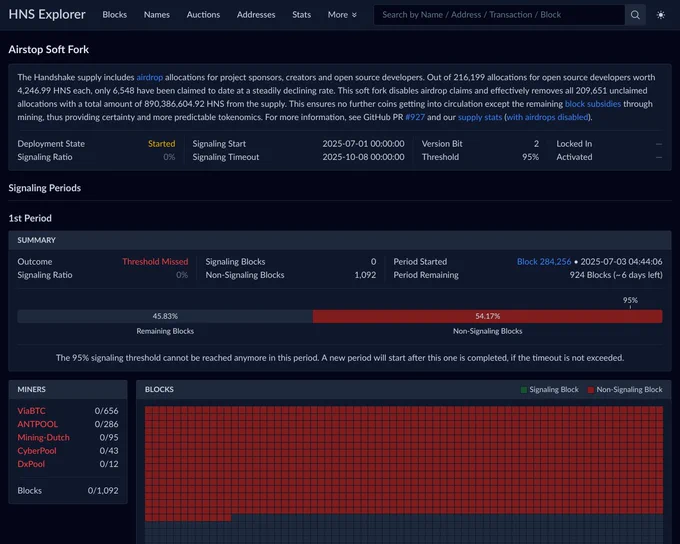Focus the Name/Address/Transaction search field
The image size is (680, 544).
(499, 15)
